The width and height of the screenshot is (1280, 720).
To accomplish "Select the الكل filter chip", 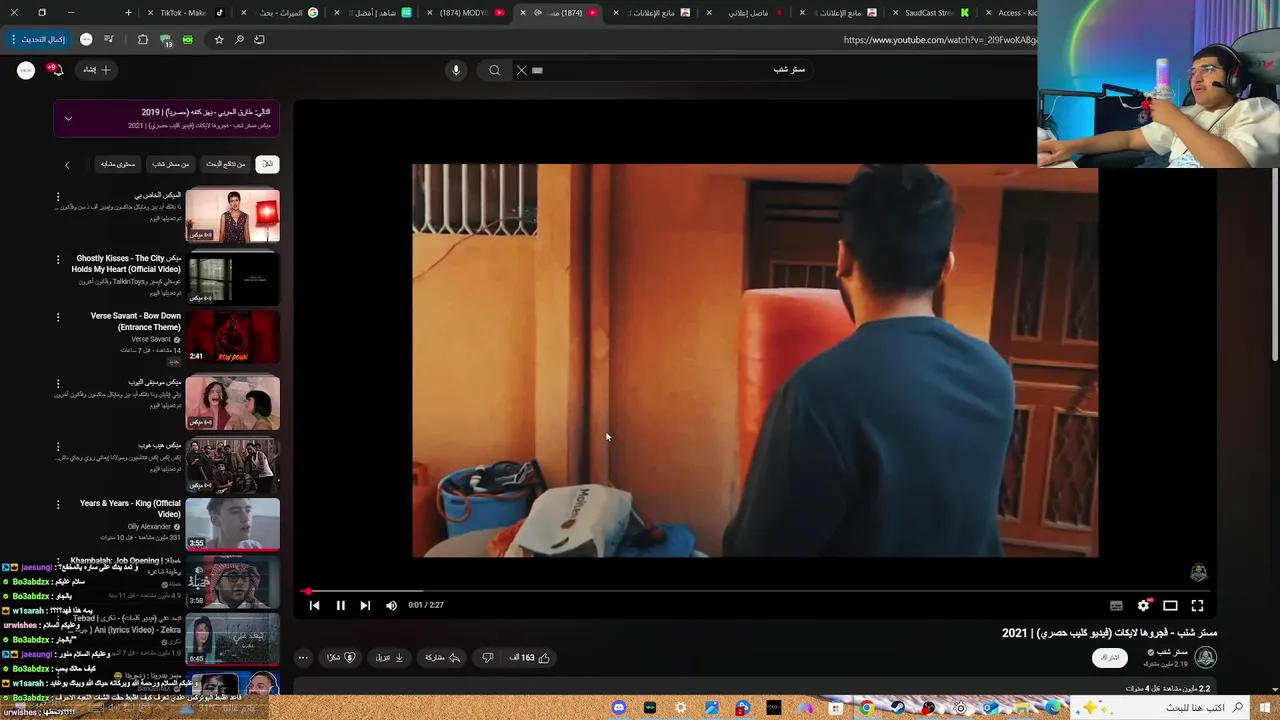I will pyautogui.click(x=267, y=164).
